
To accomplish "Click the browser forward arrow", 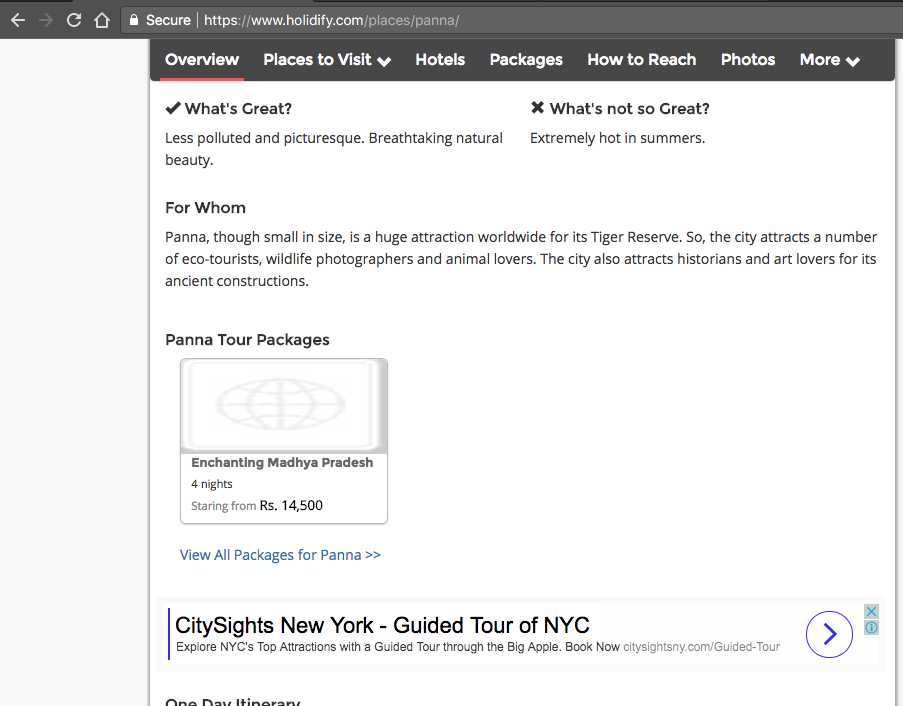I will [46, 20].
